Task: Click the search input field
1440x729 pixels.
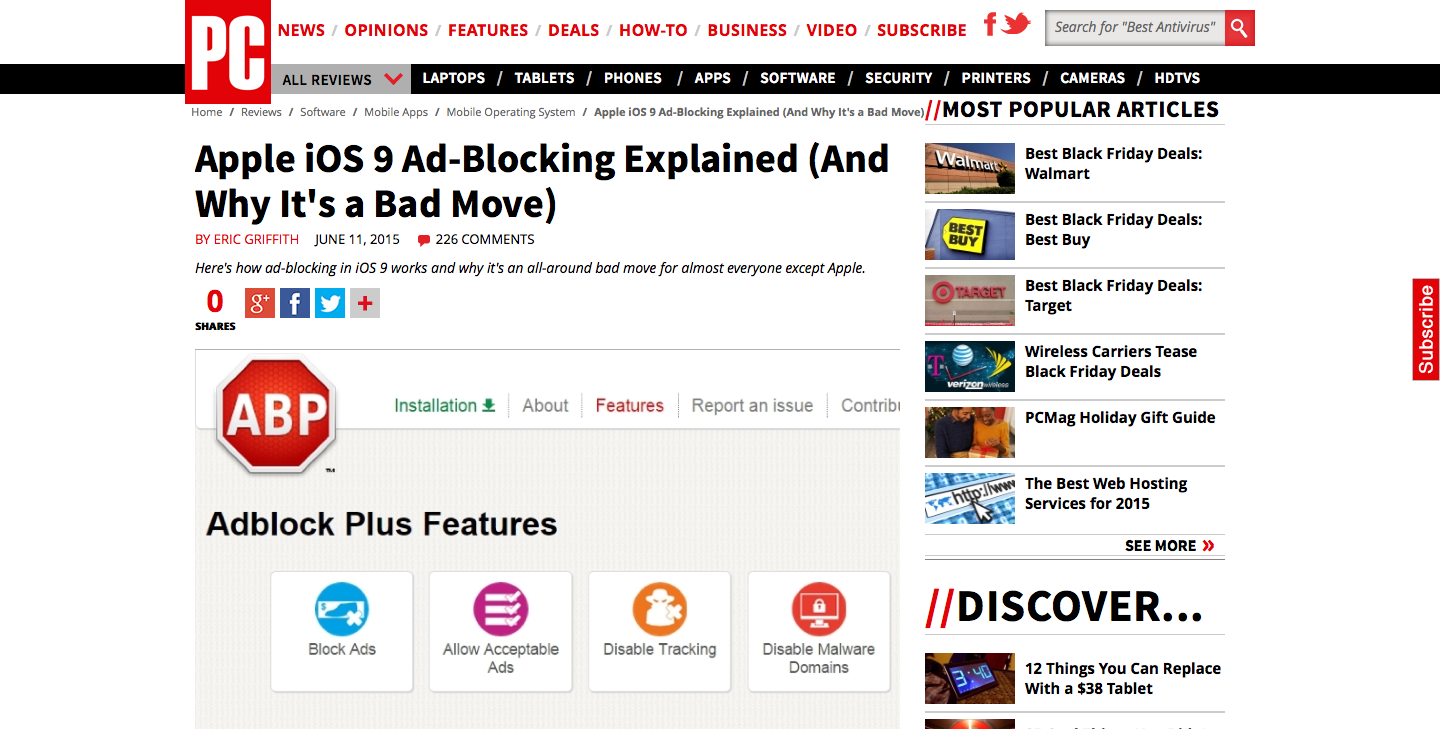Action: click(x=1135, y=28)
